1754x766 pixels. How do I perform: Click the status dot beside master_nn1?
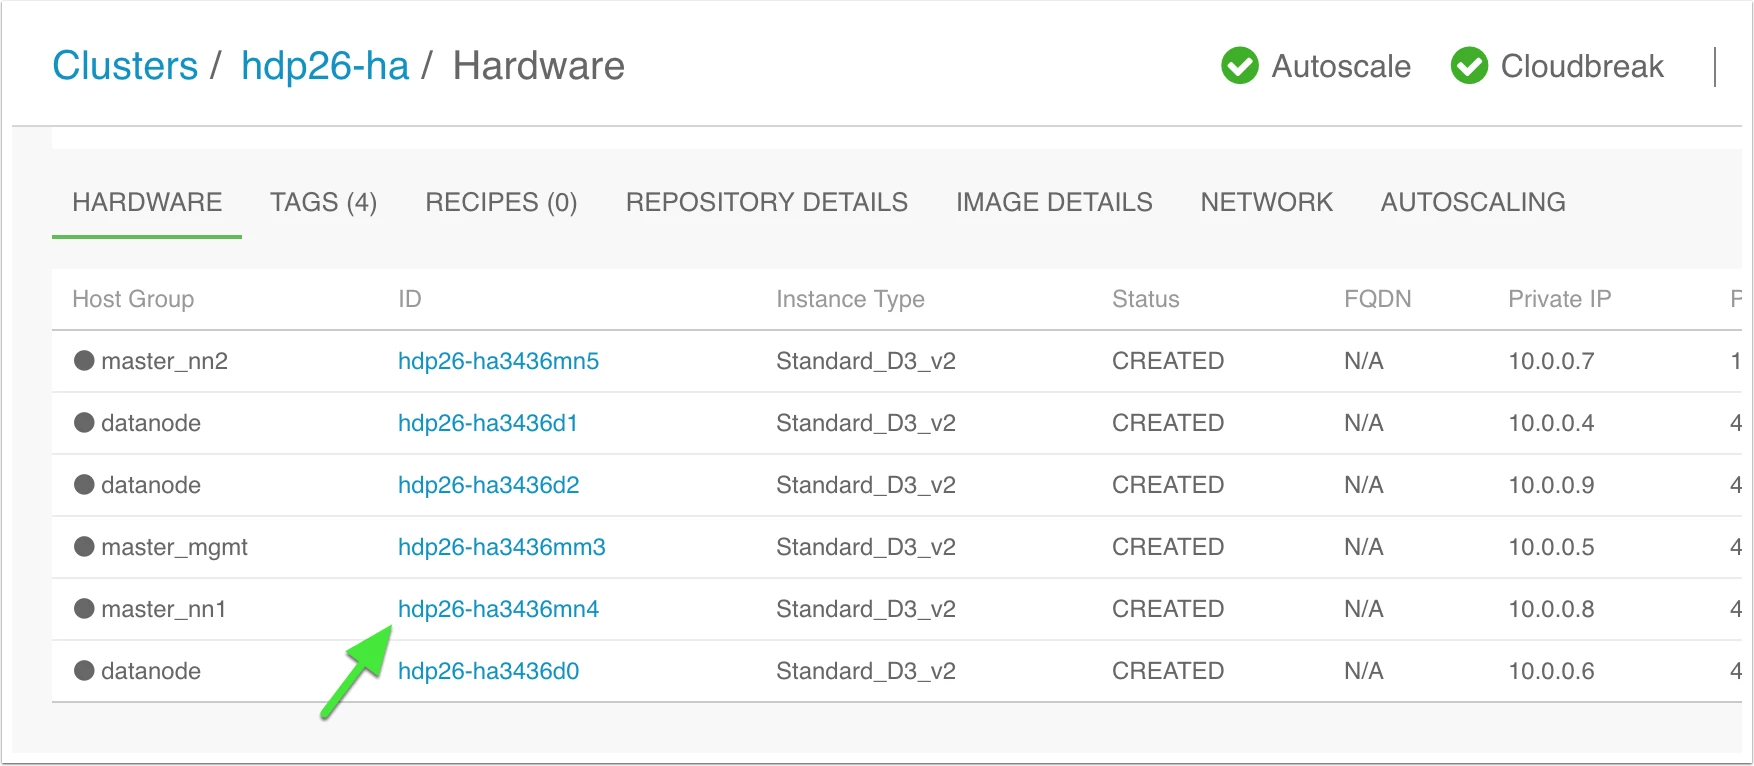(84, 608)
